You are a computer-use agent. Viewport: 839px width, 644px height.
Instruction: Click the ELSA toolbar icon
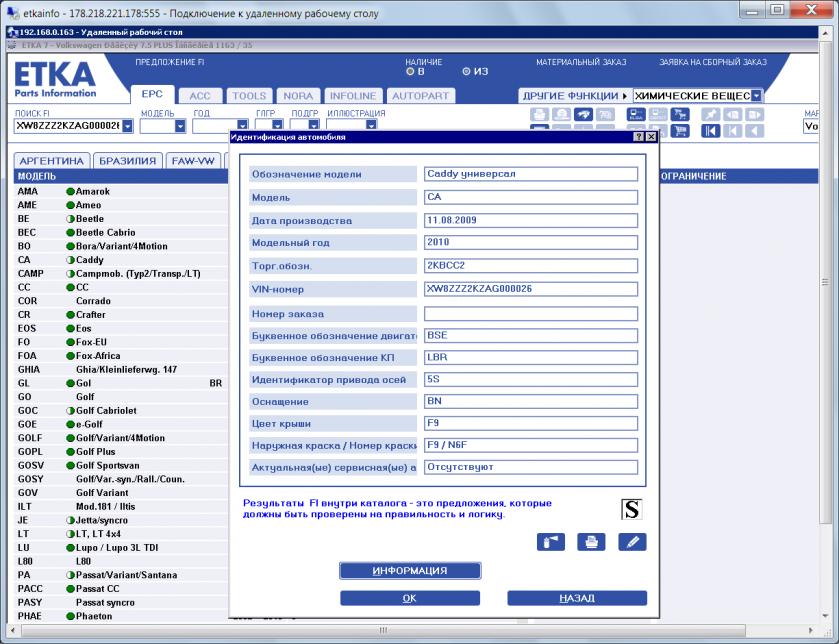click(636, 114)
